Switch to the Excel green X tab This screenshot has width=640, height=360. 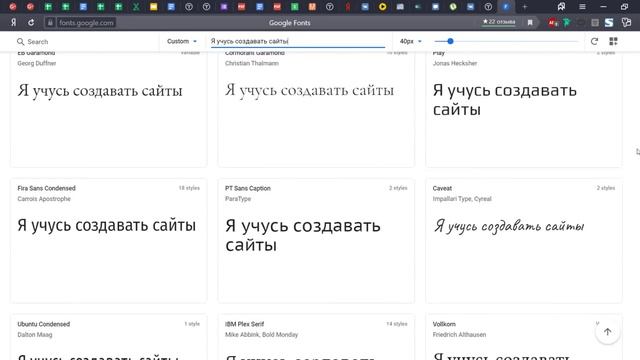[136, 7]
